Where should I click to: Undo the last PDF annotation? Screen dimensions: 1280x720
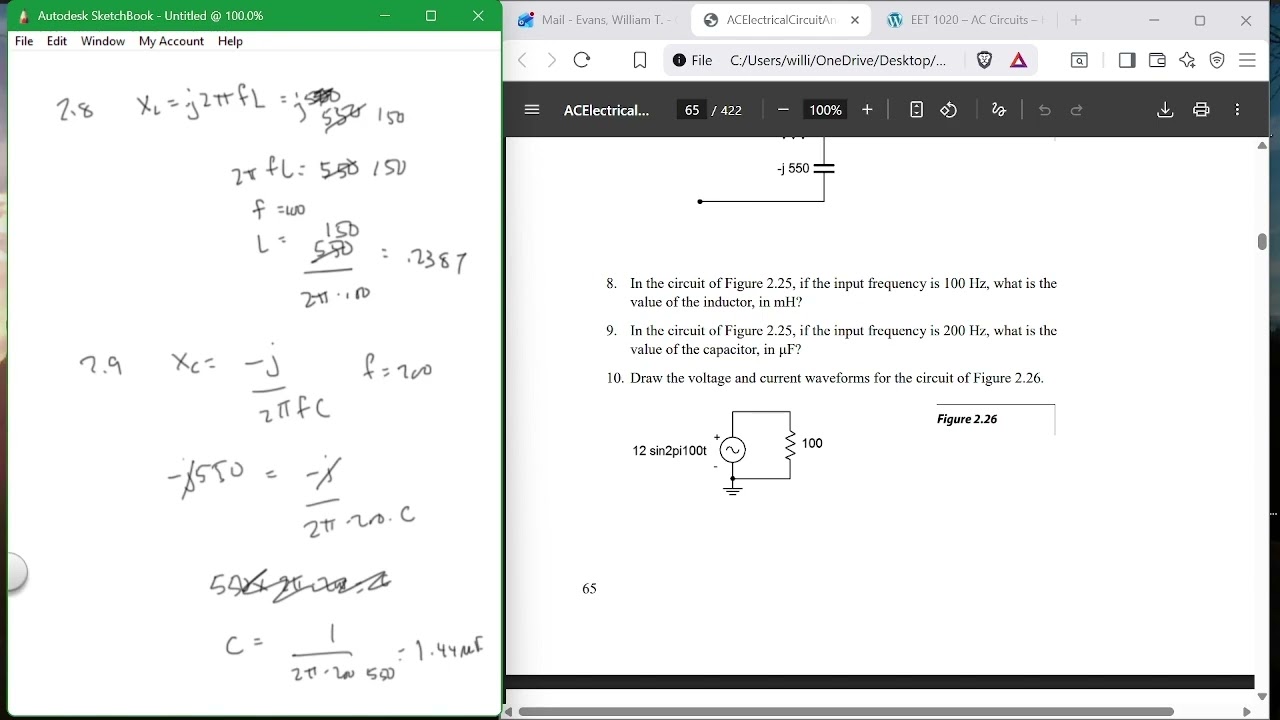pos(1045,110)
